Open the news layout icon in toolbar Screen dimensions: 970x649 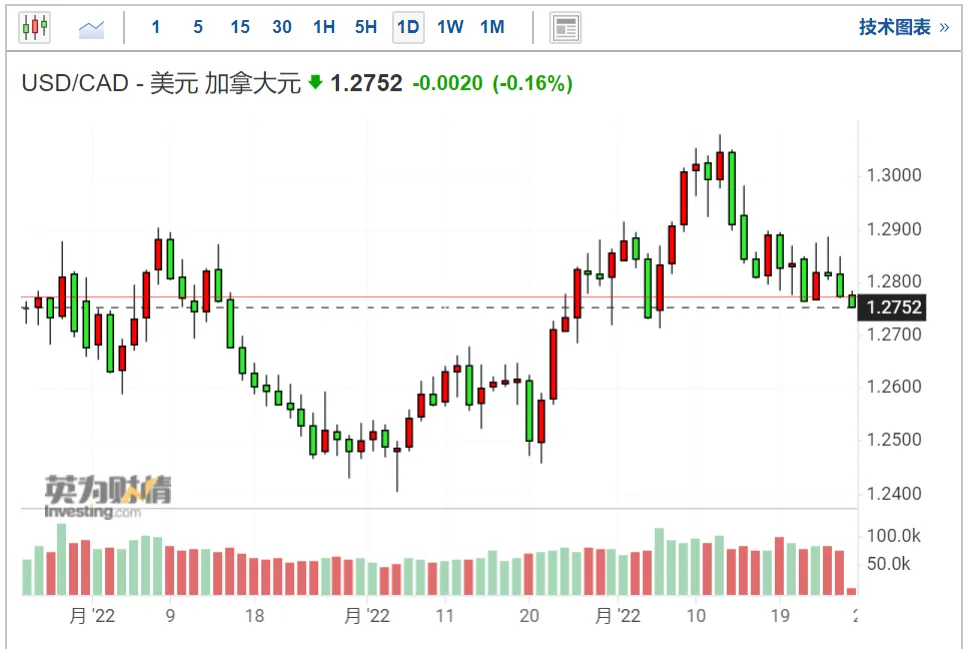click(x=565, y=28)
